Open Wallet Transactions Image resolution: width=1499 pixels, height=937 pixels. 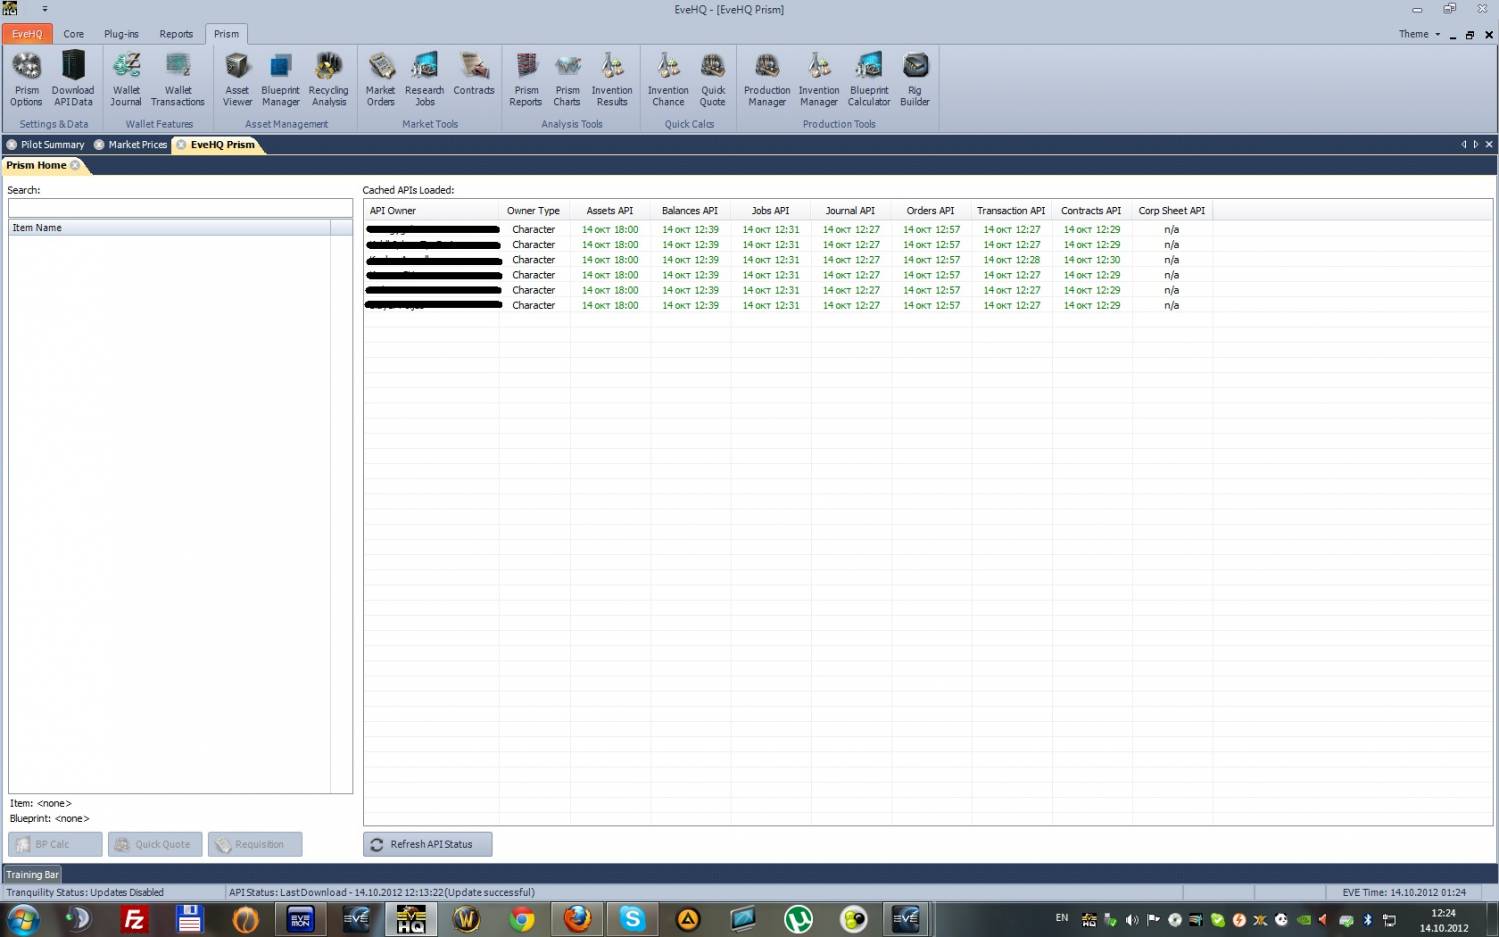tap(178, 79)
